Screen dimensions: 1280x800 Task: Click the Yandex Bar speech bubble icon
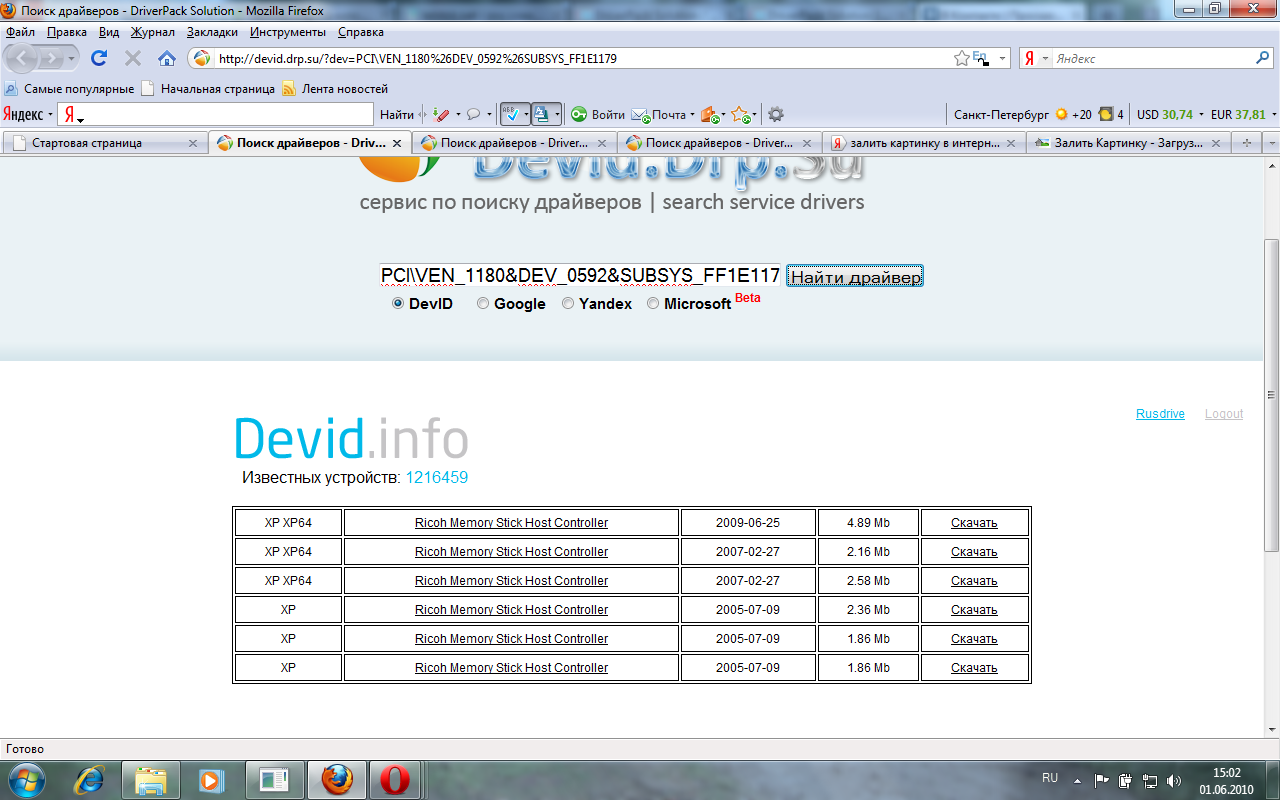pos(473,115)
